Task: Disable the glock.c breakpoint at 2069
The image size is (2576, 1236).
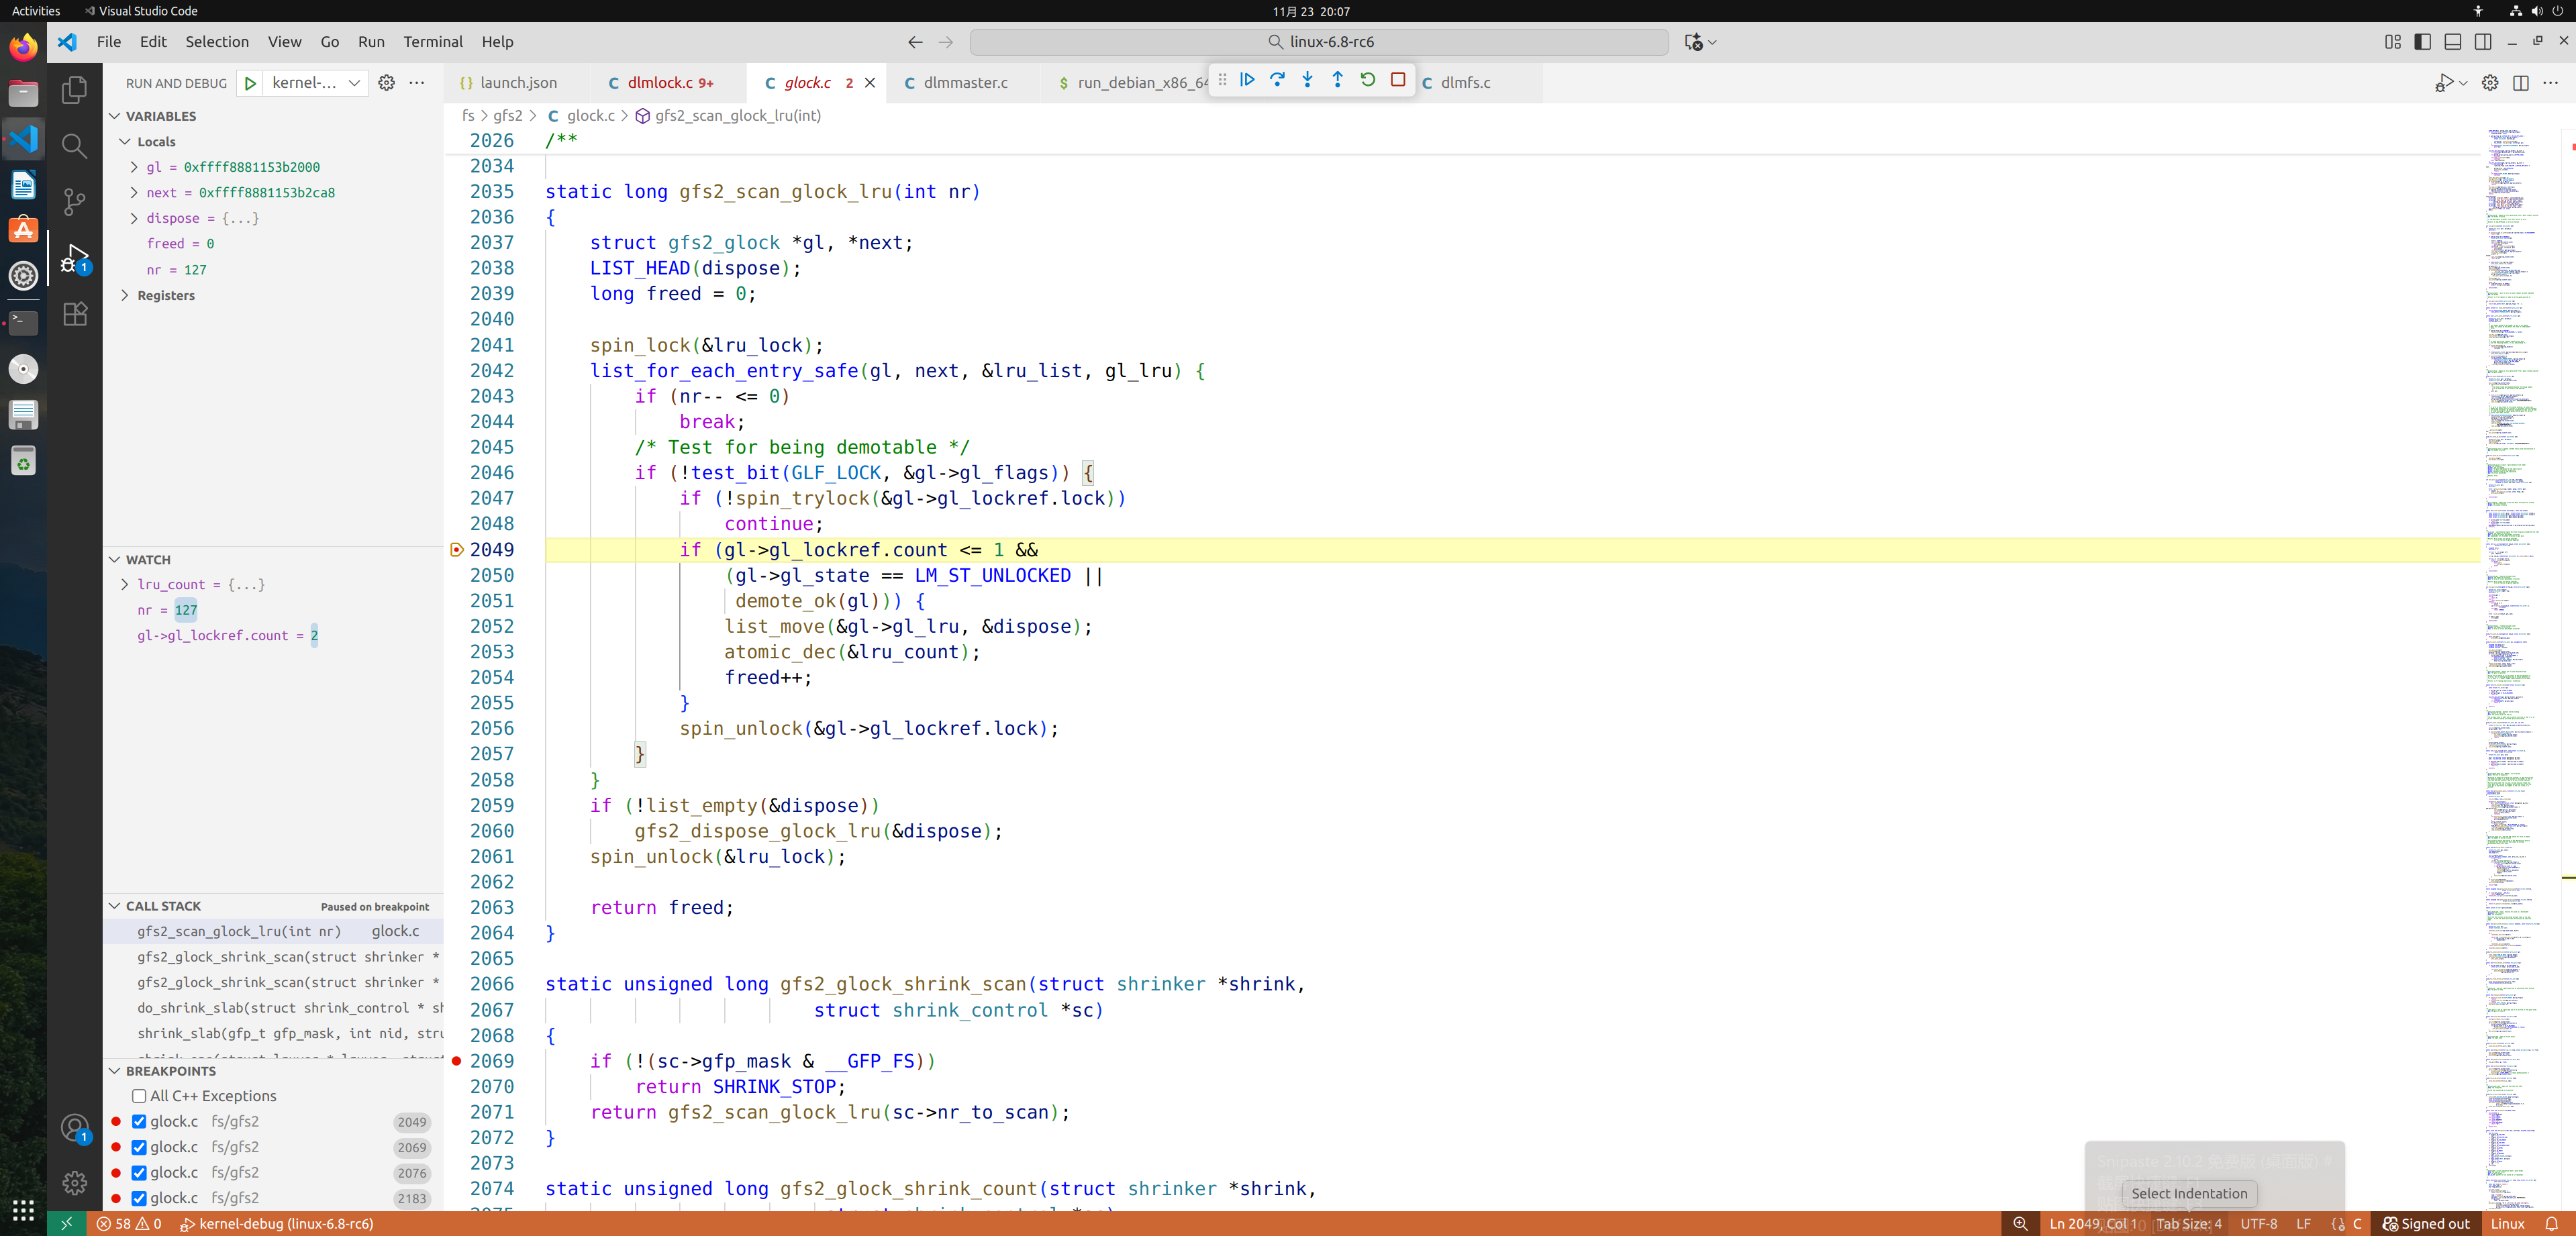Action: click(139, 1147)
